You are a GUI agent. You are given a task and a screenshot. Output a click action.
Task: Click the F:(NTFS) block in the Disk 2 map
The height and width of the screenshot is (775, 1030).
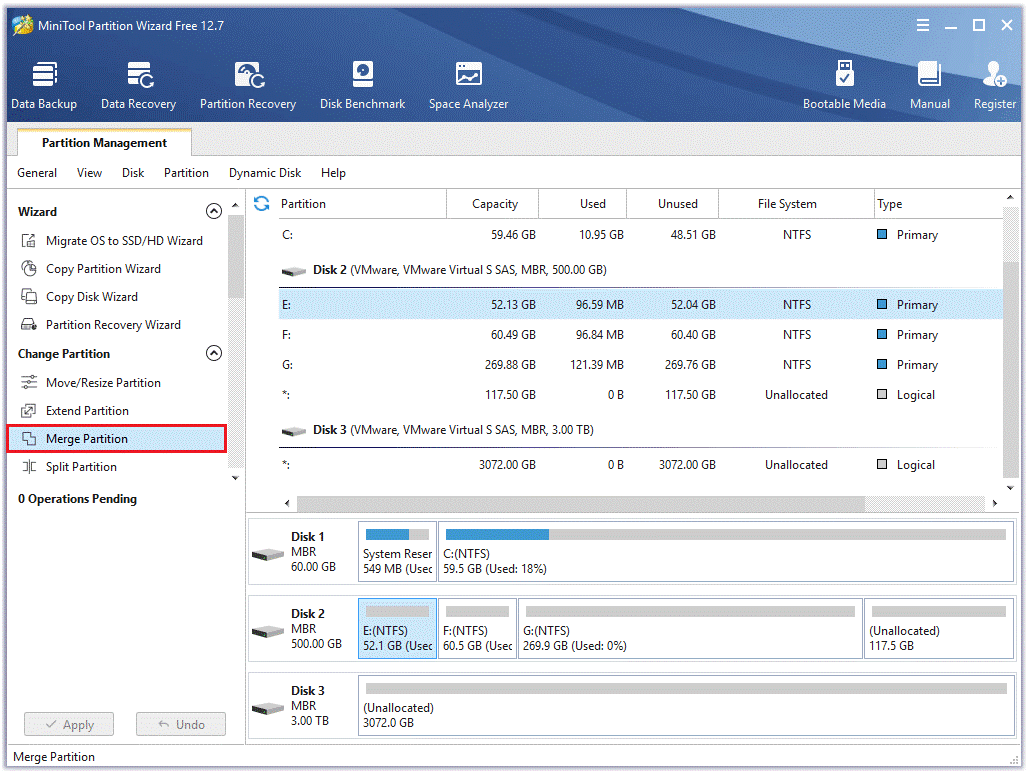tap(477, 630)
